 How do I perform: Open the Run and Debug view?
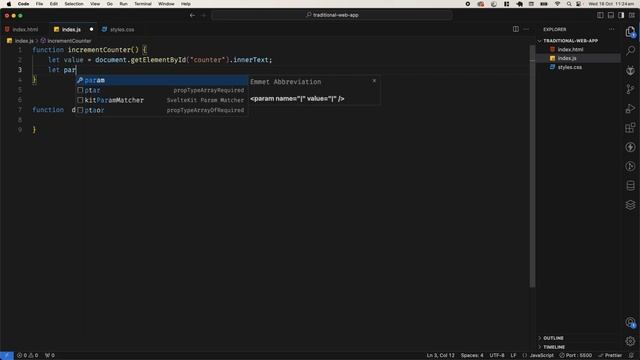[630, 109]
